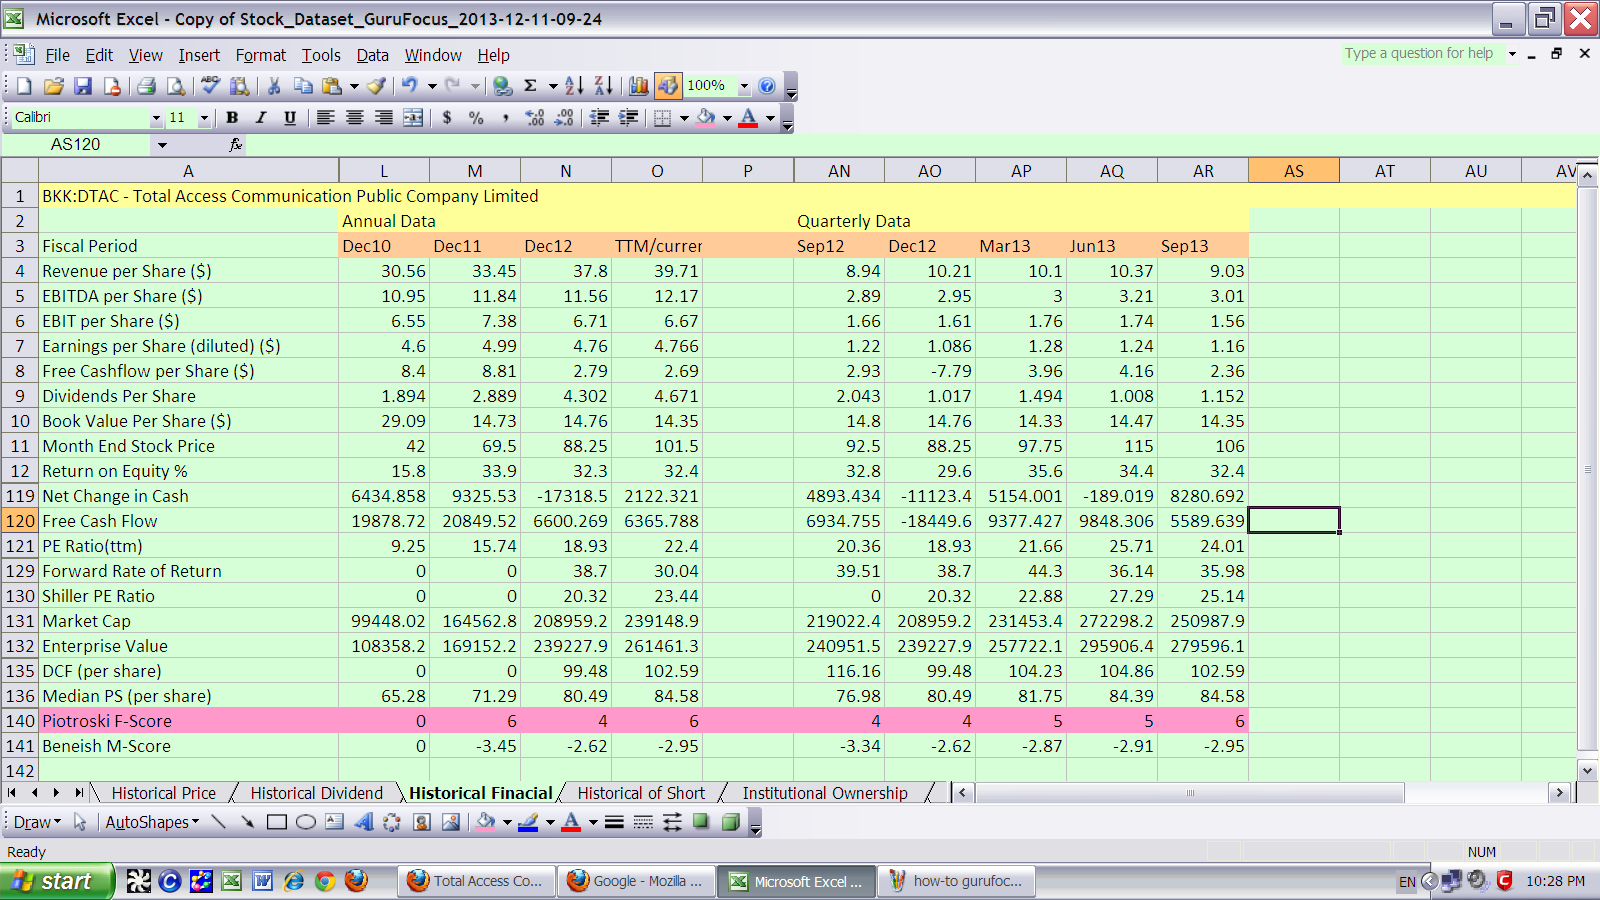Toggle the Select Objects pointer

[x=80, y=822]
